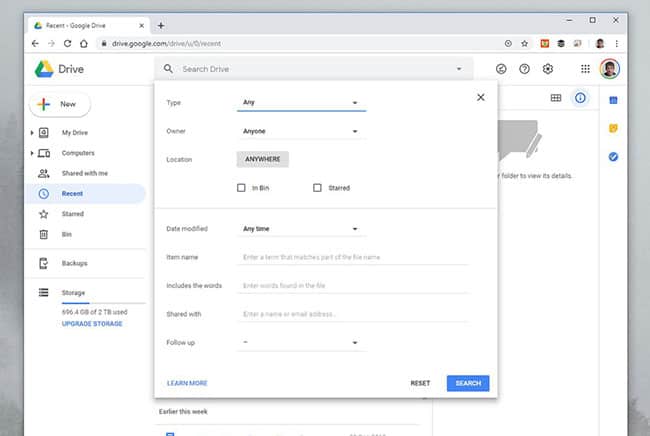Click the Learn More link
Screen dimensions: 650x436
point(187,383)
